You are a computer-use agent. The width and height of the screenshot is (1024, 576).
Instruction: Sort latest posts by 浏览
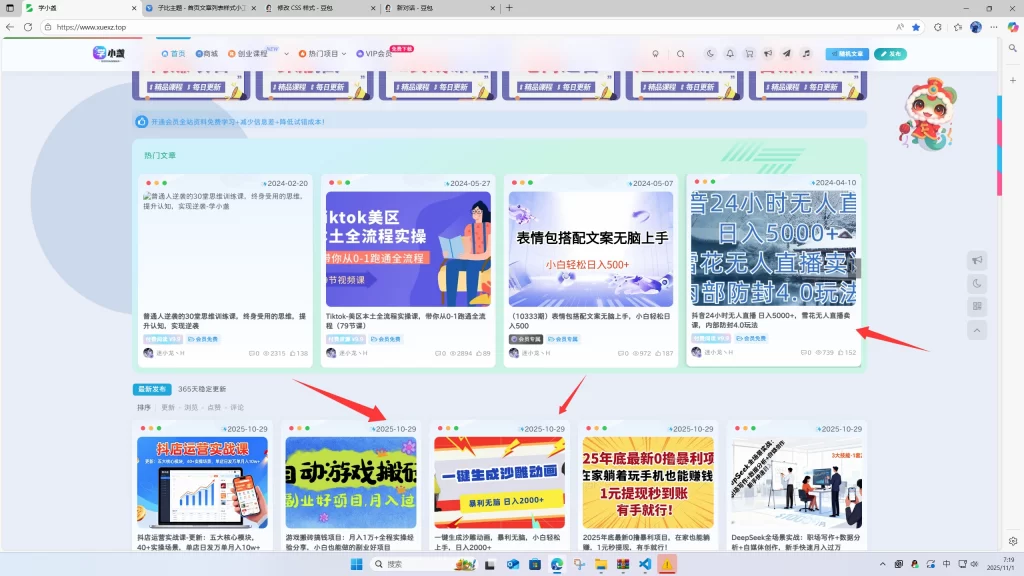click(191, 408)
